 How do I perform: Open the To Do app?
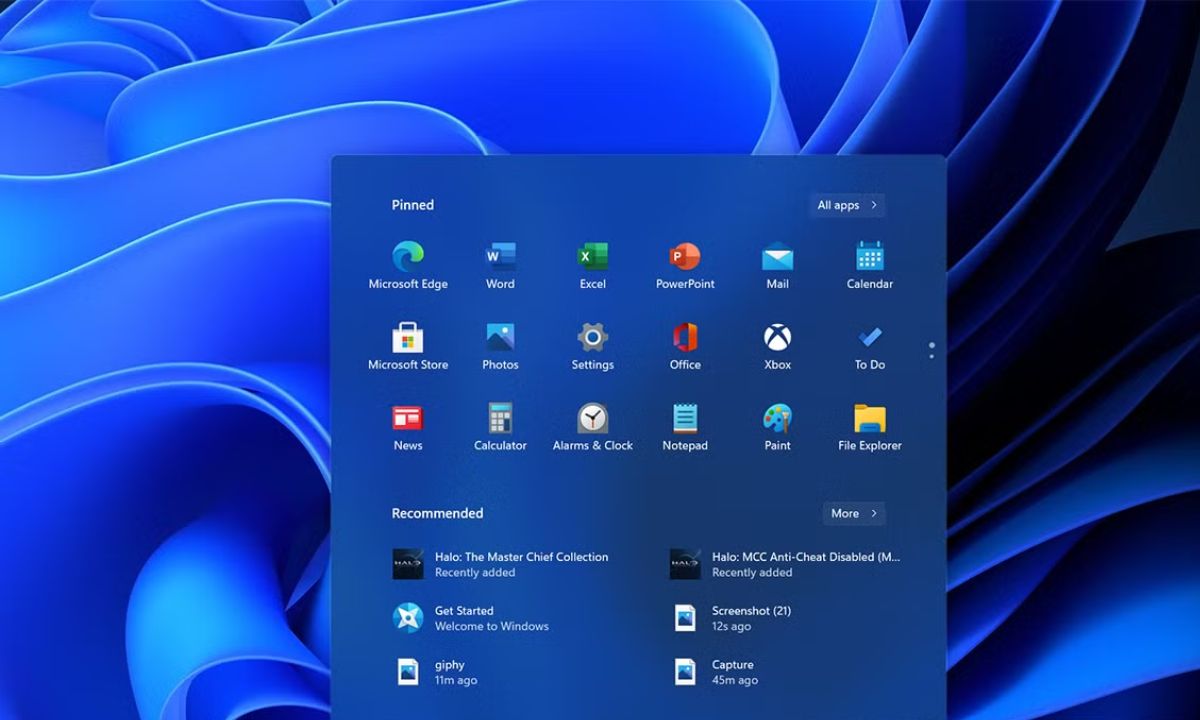pos(870,346)
